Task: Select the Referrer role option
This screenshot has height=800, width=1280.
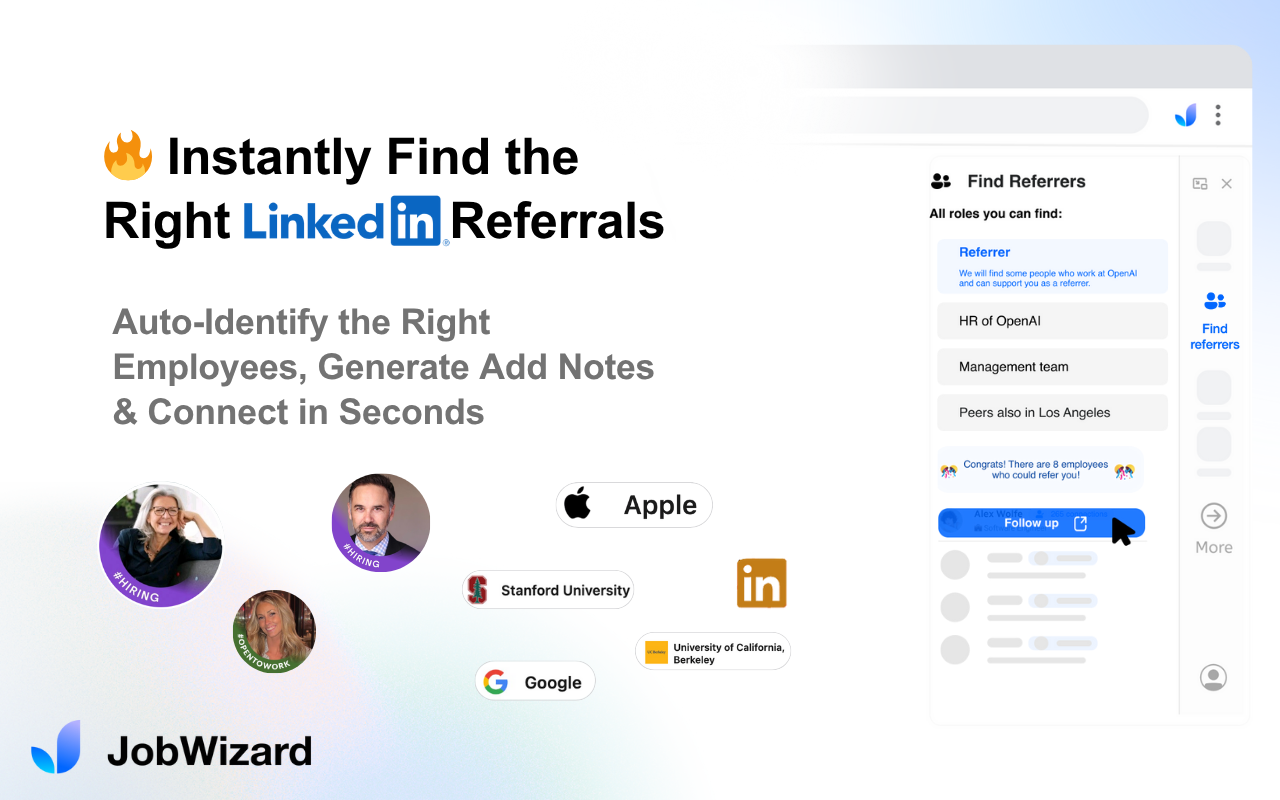Action: tap(1052, 266)
